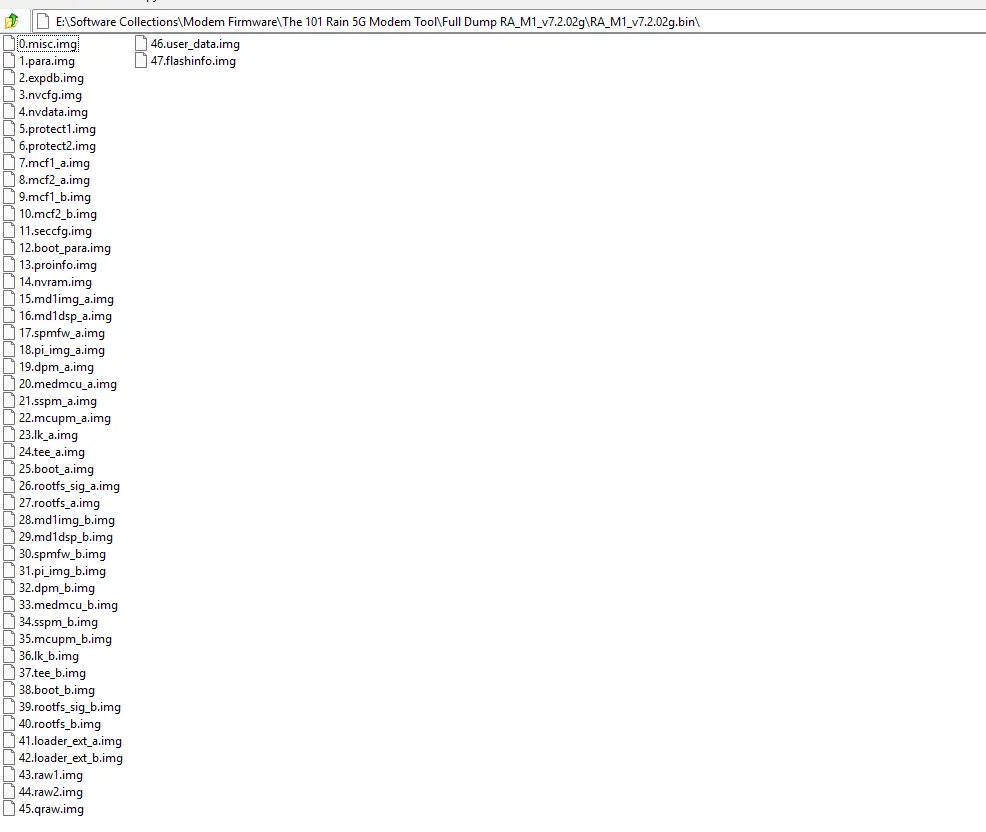Click the file icon of 0.misc.img
This screenshot has width=986, height=832.
point(9,43)
